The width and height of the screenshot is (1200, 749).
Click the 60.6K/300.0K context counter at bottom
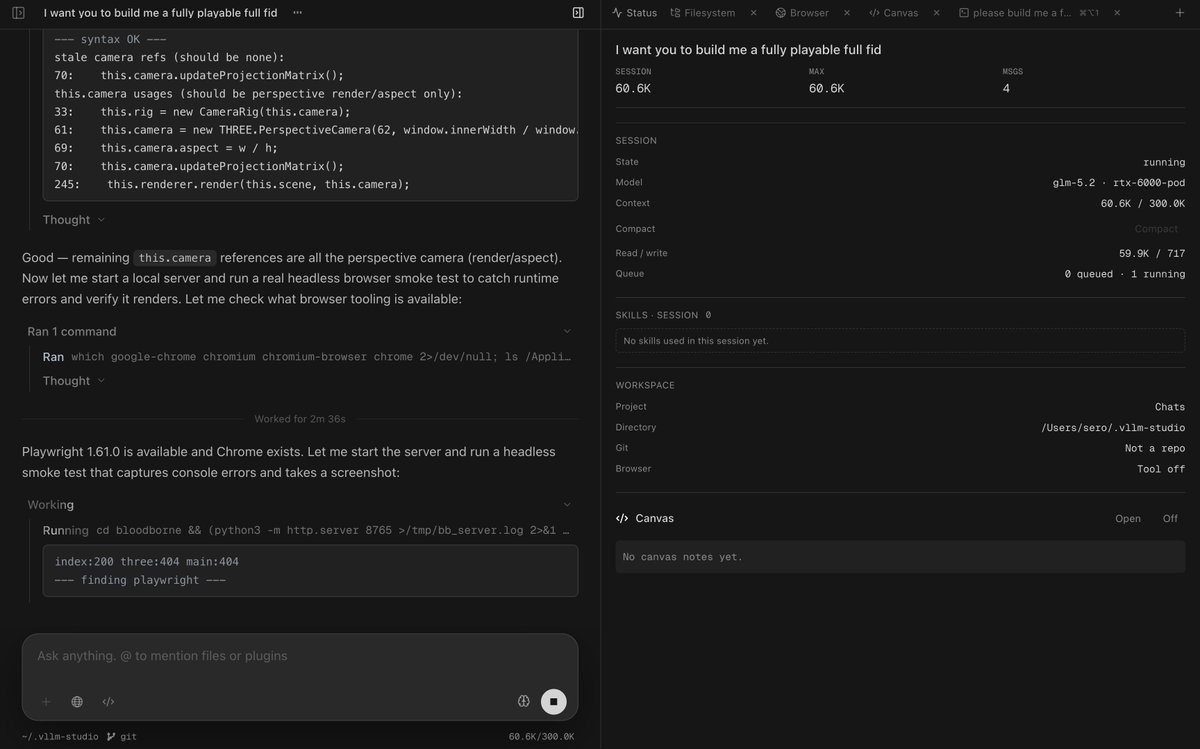(x=541, y=737)
